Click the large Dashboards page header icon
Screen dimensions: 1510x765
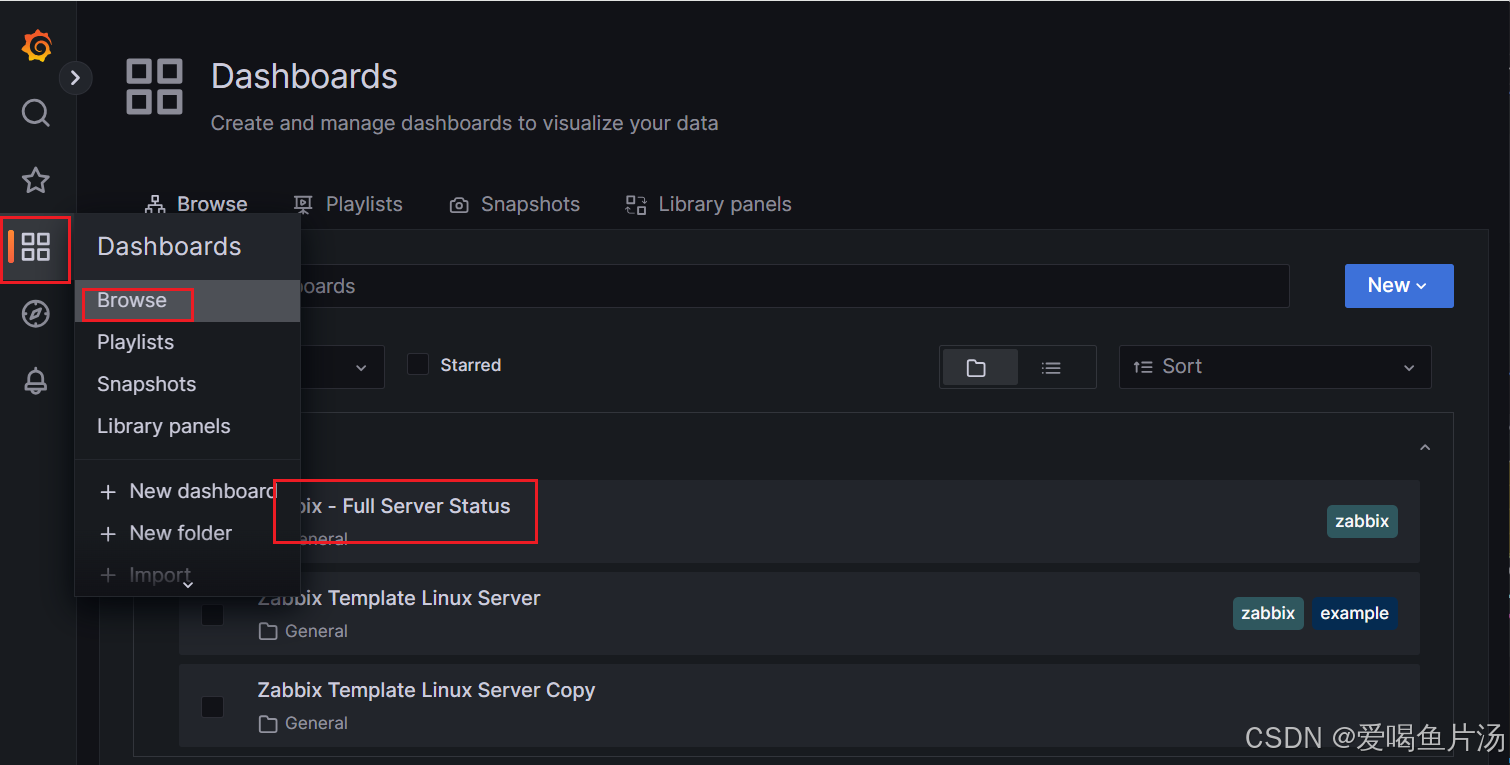tap(154, 86)
